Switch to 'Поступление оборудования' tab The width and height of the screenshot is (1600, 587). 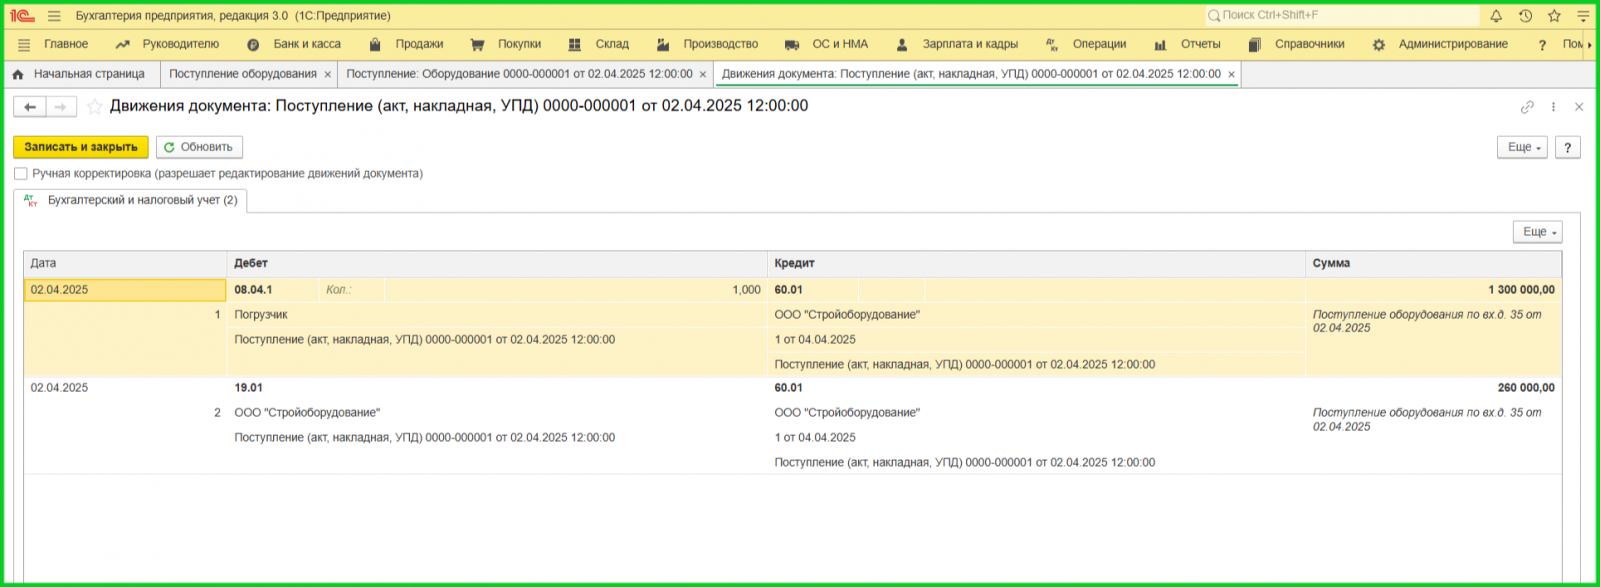click(x=242, y=74)
